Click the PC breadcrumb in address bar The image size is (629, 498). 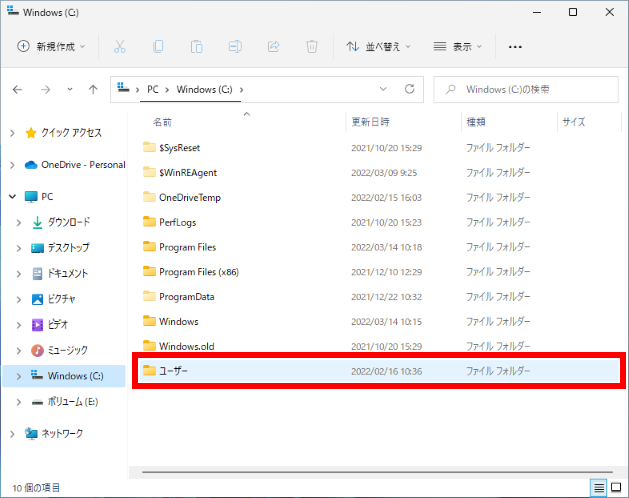point(153,89)
